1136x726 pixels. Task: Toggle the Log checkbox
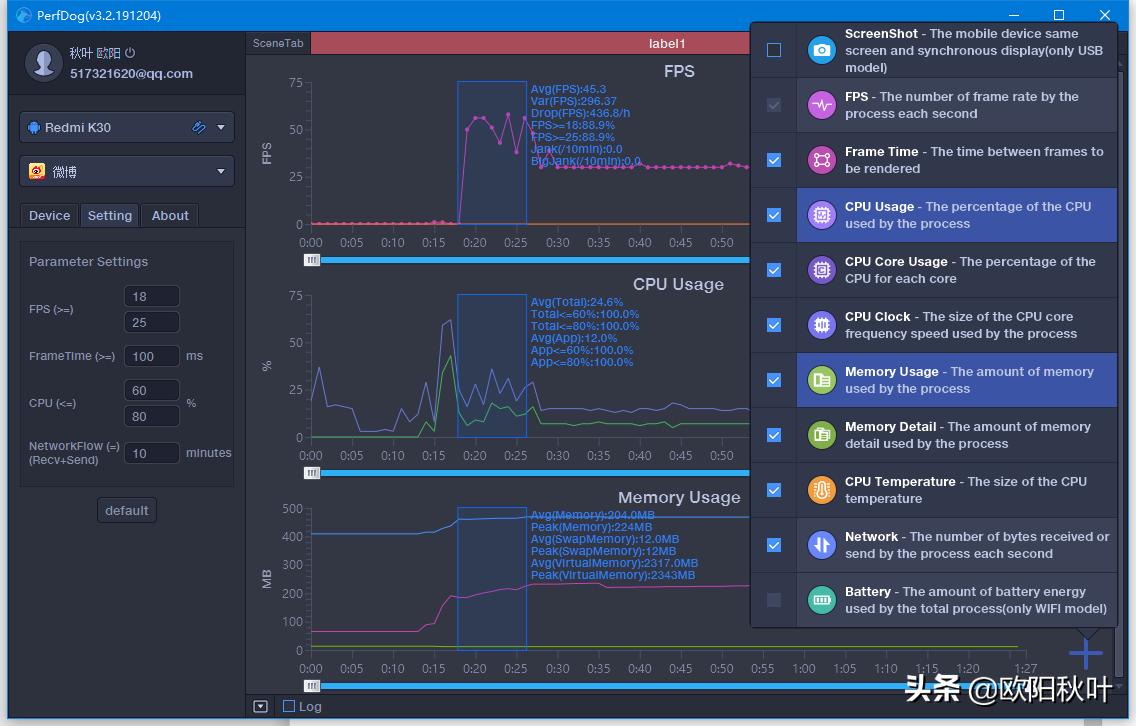pos(289,706)
